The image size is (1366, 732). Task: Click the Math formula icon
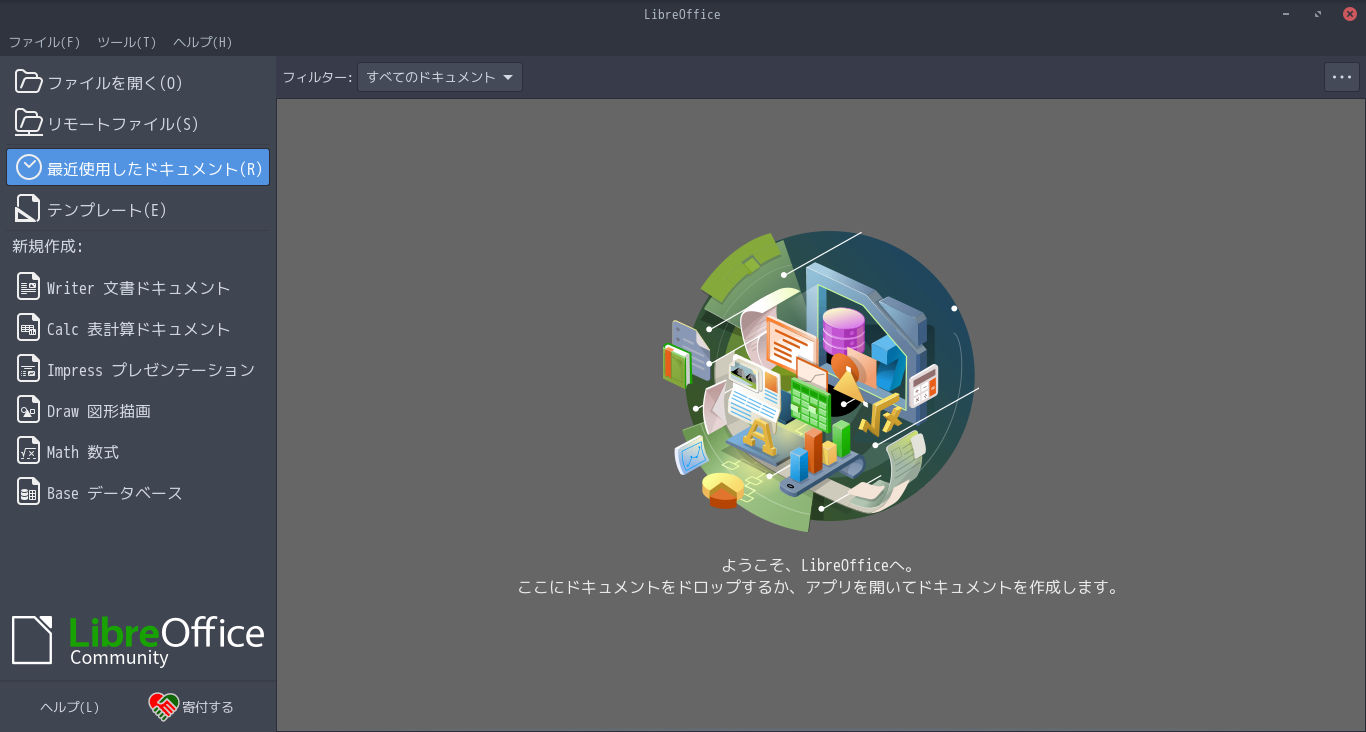tap(29, 451)
